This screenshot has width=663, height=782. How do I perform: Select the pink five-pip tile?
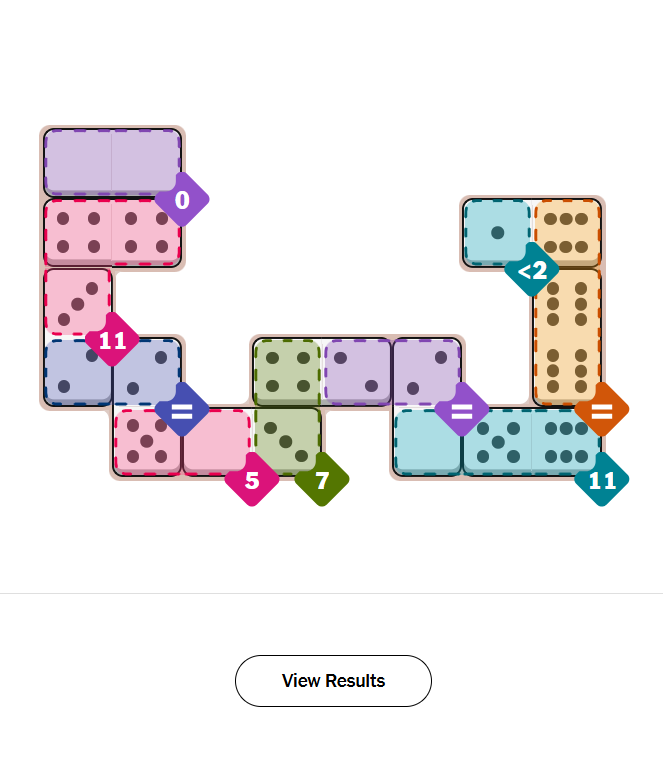(147, 441)
